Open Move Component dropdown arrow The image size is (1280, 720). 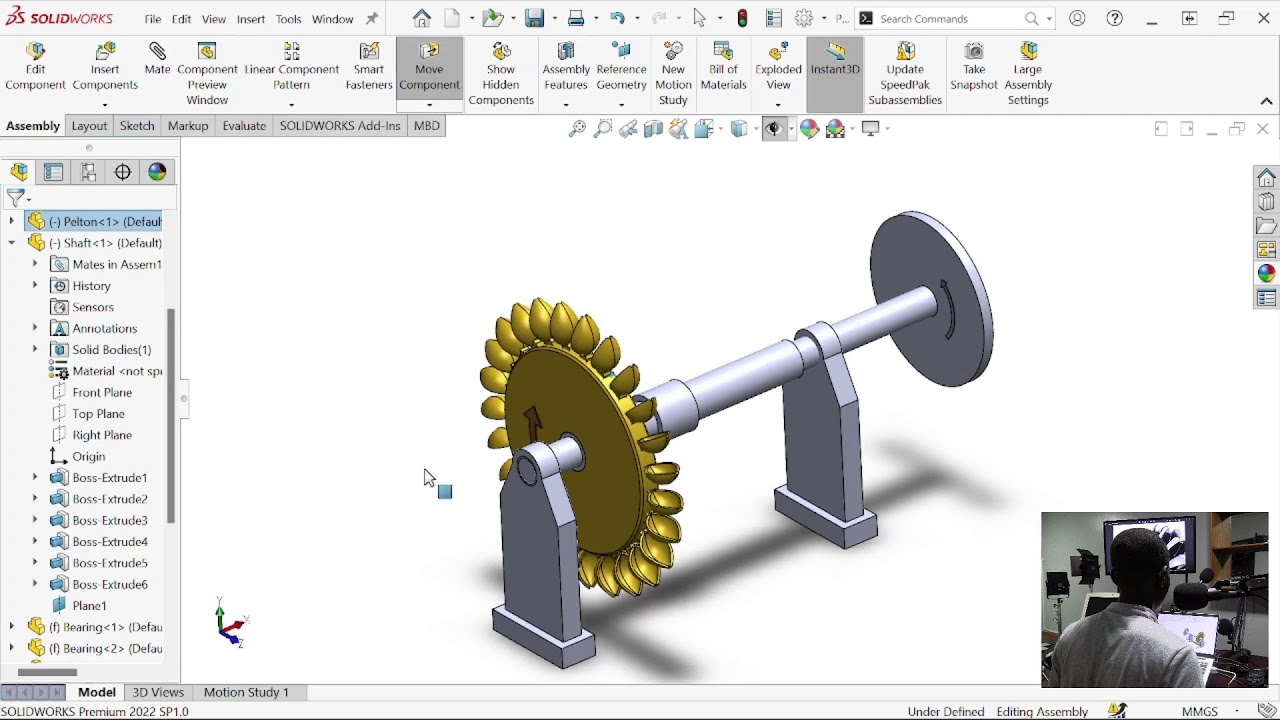(x=429, y=104)
